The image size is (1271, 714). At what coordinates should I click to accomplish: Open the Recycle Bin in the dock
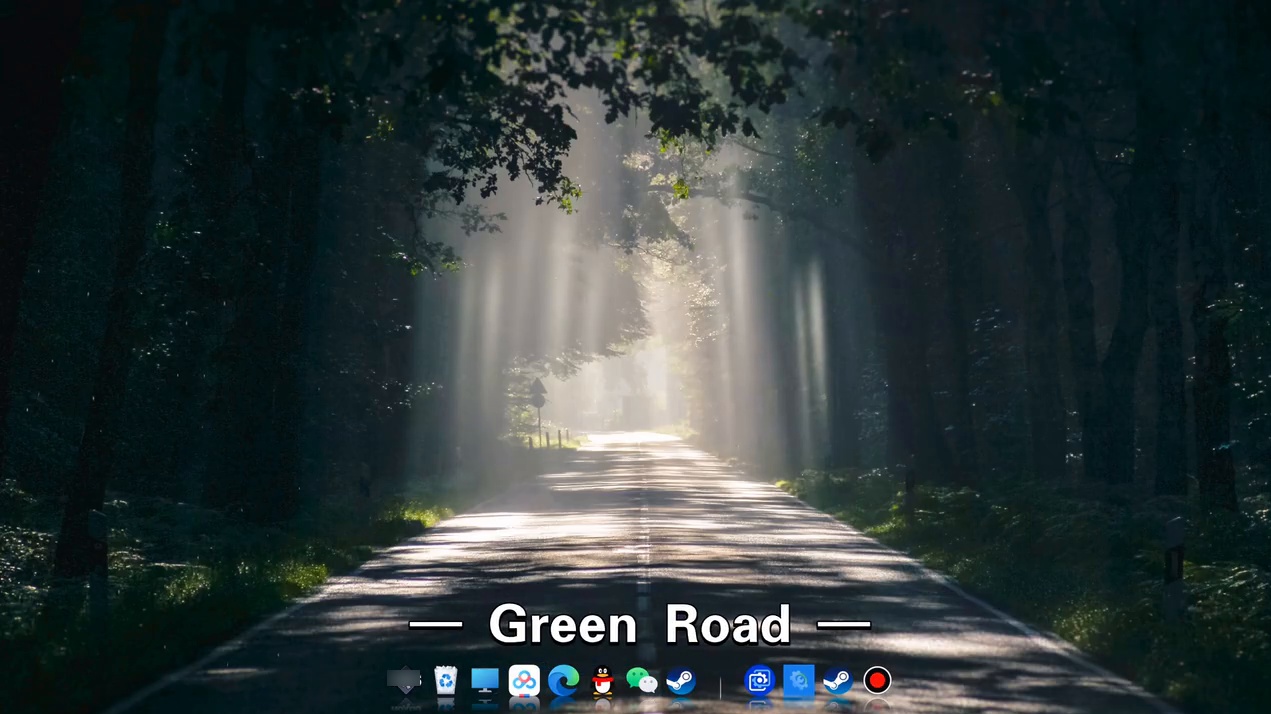(446, 681)
